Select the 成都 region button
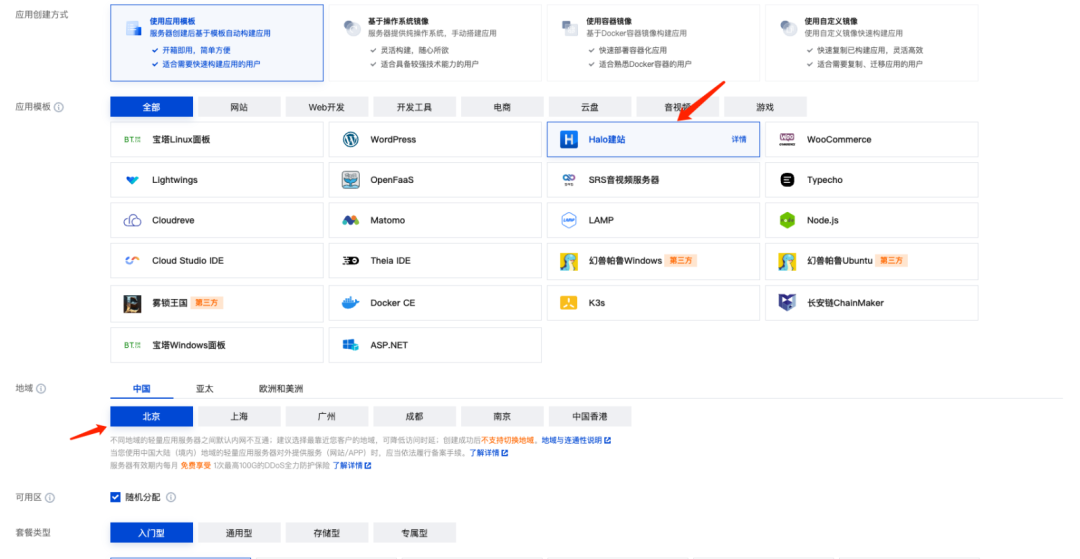 [x=415, y=416]
